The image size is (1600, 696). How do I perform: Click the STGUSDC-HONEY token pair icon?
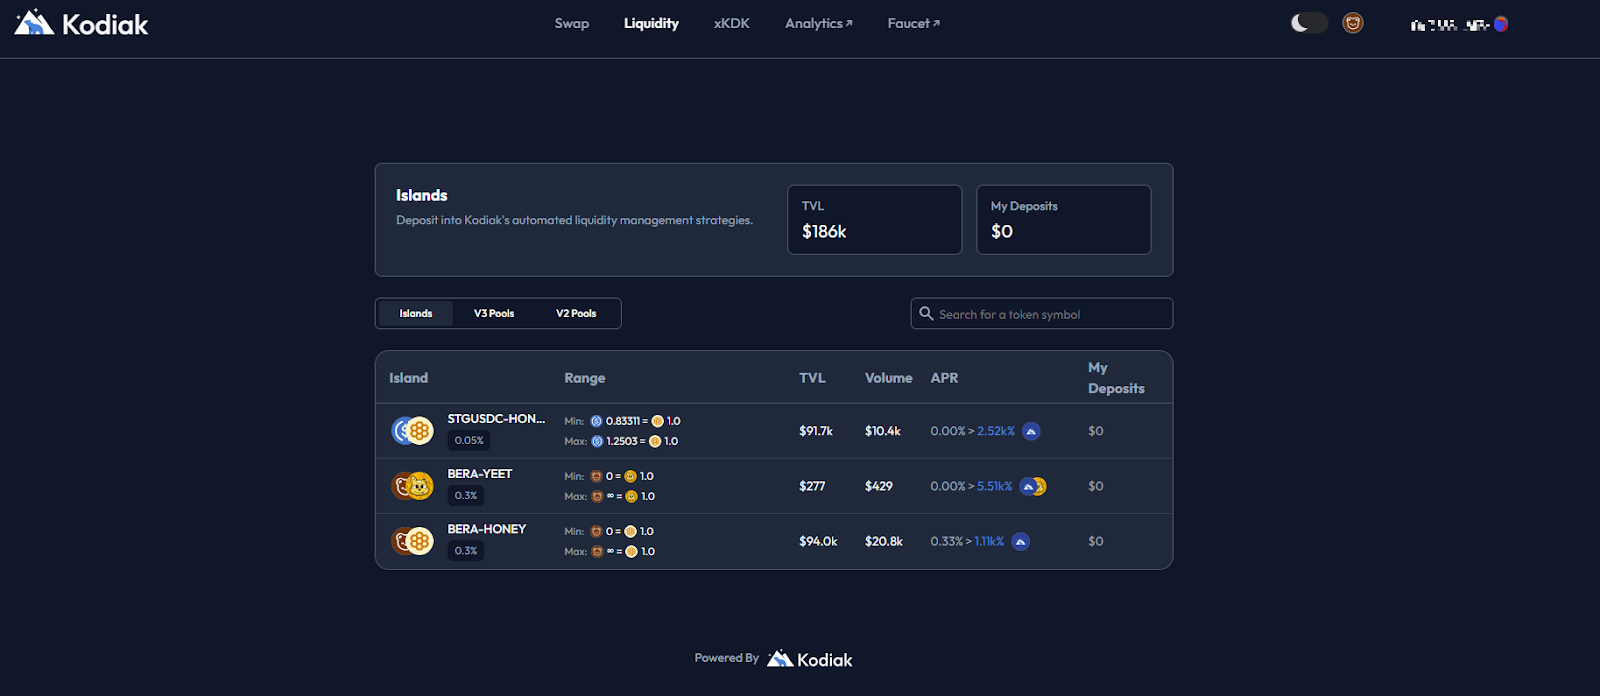[412, 431]
